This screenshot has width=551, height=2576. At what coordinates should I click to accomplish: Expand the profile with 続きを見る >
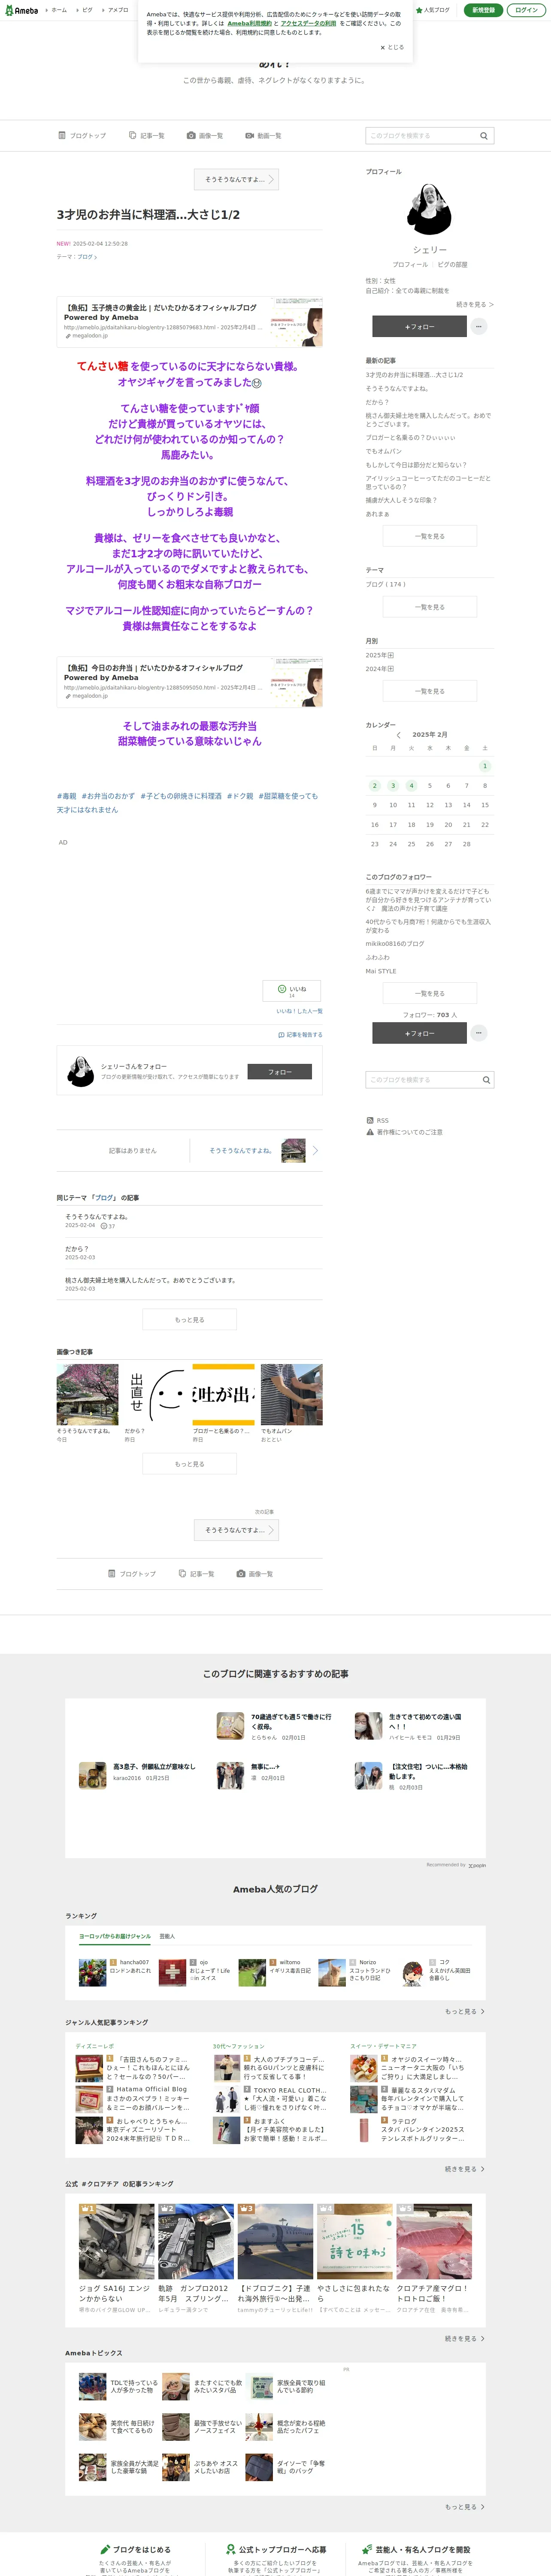click(475, 304)
